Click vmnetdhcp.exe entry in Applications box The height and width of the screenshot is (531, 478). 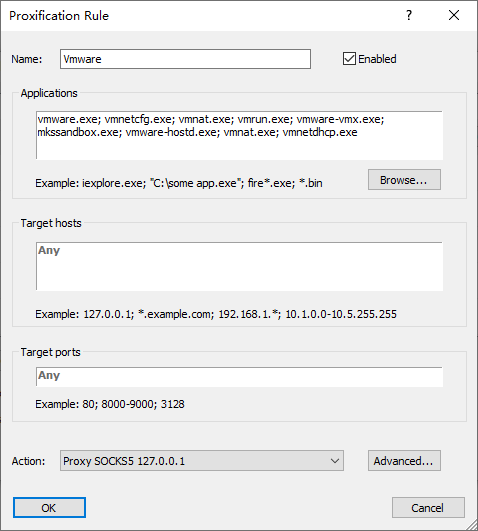[320, 132]
